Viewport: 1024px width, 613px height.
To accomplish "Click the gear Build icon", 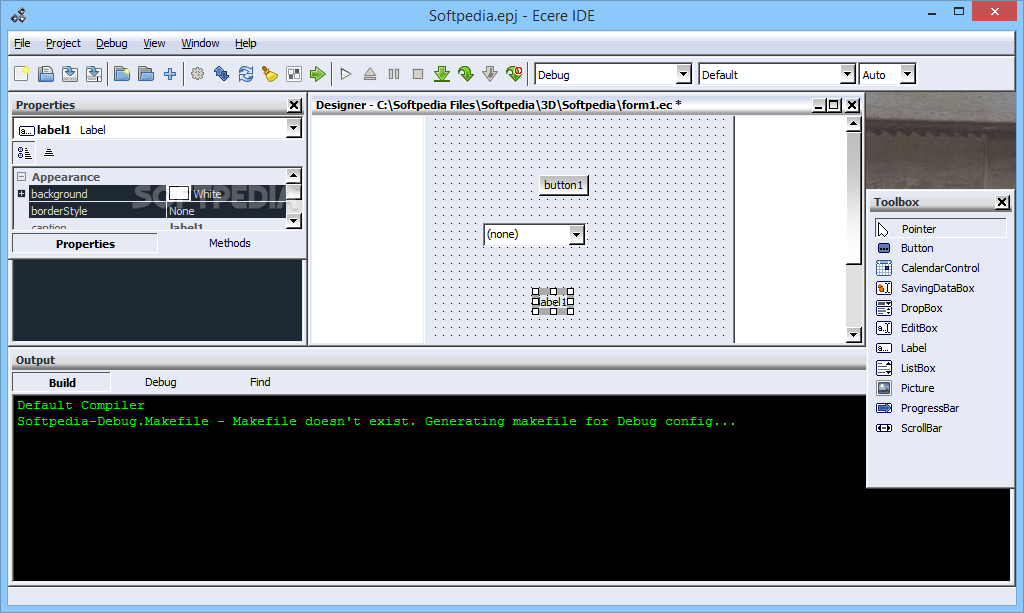I will click(x=197, y=74).
